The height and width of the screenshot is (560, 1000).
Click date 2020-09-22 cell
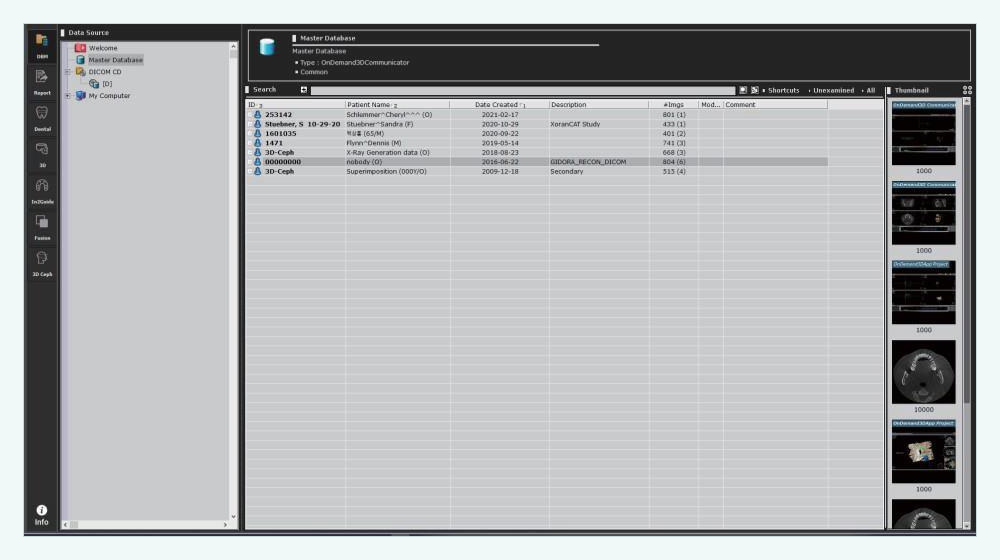click(500, 134)
